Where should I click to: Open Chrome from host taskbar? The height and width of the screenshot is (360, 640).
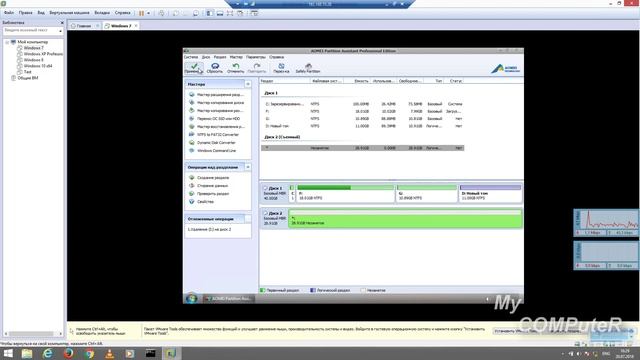[x=89, y=353]
